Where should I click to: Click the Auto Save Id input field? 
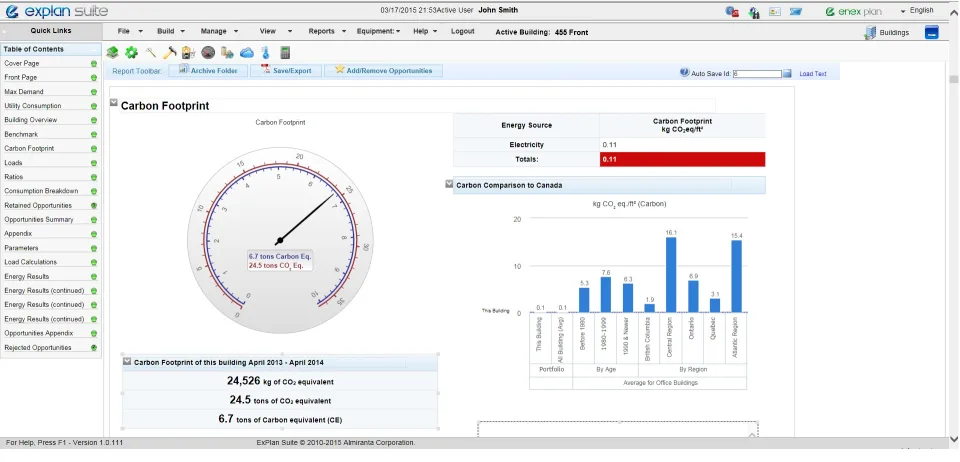(x=757, y=74)
